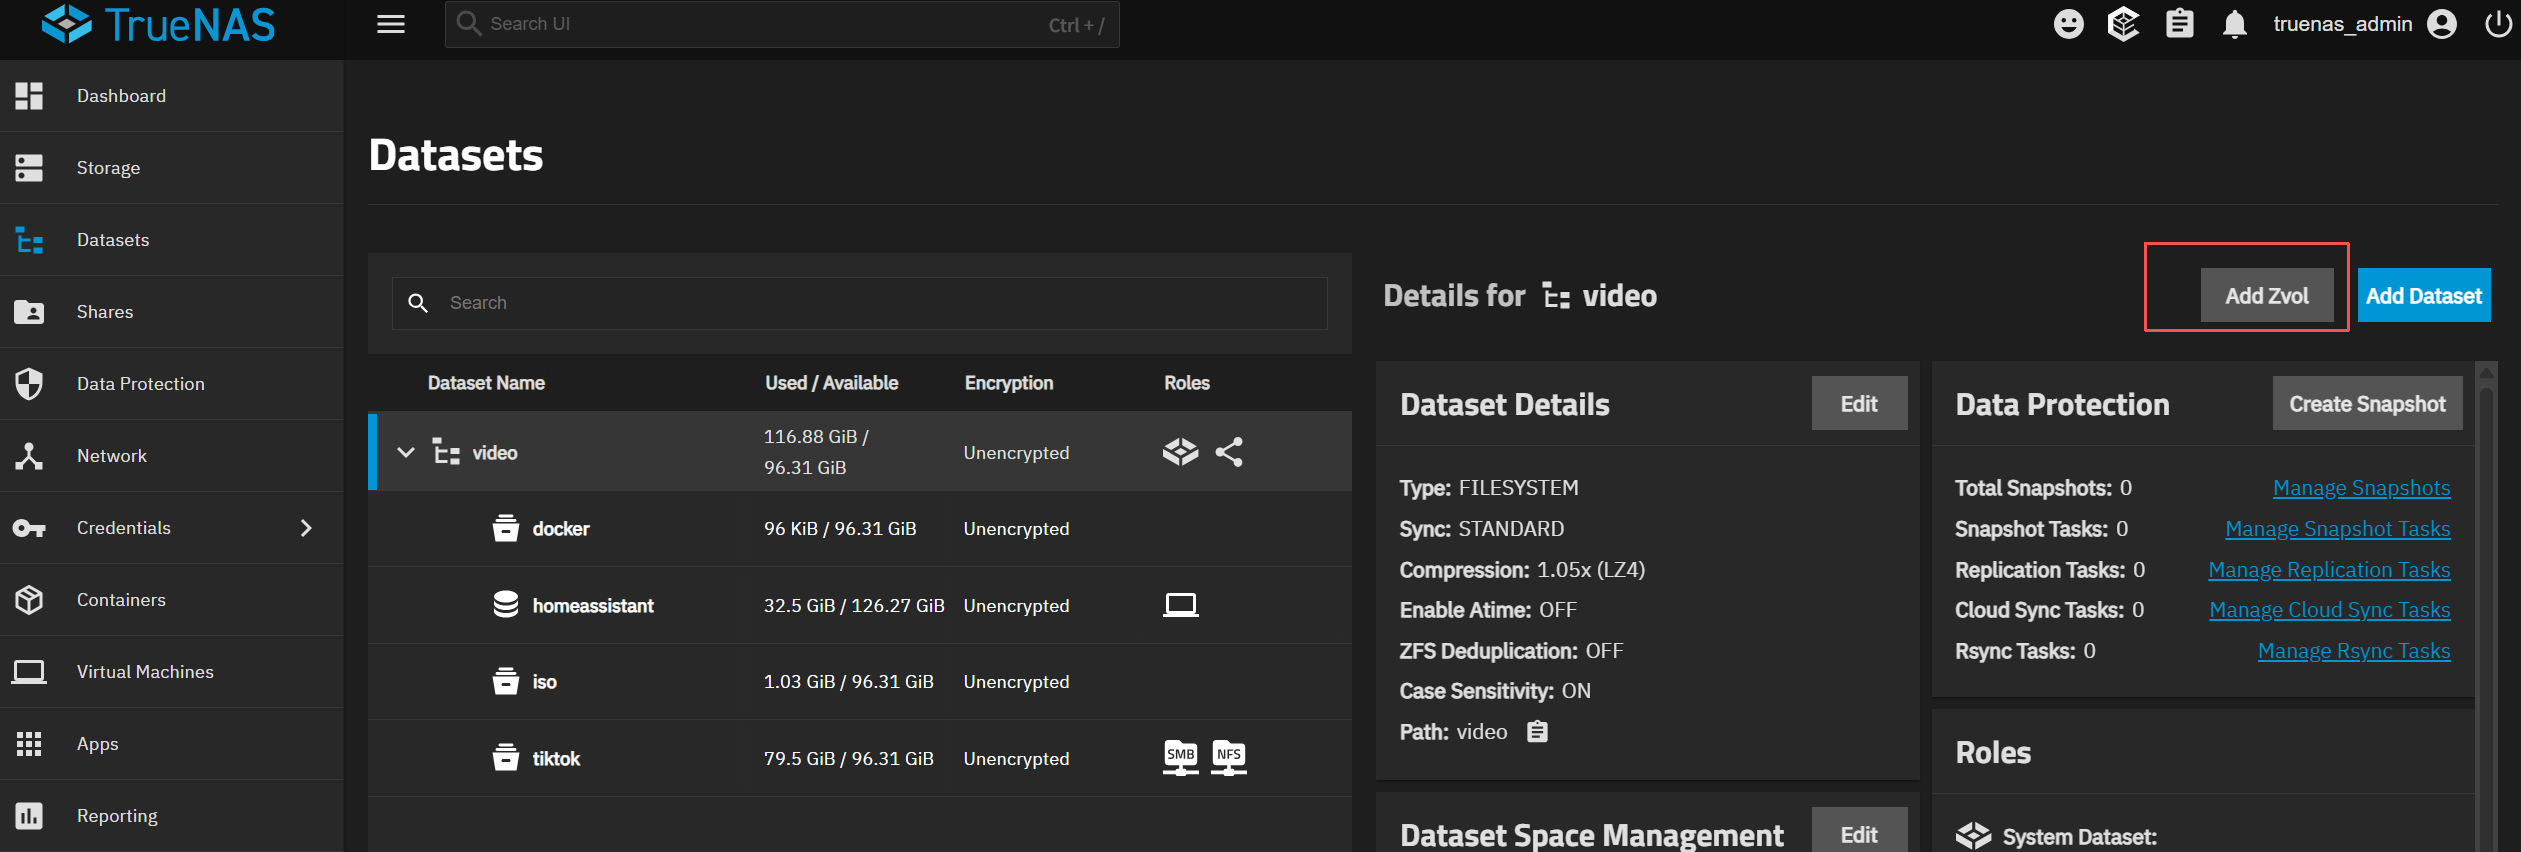Click the VM role icon on homeassistant

1180,605
